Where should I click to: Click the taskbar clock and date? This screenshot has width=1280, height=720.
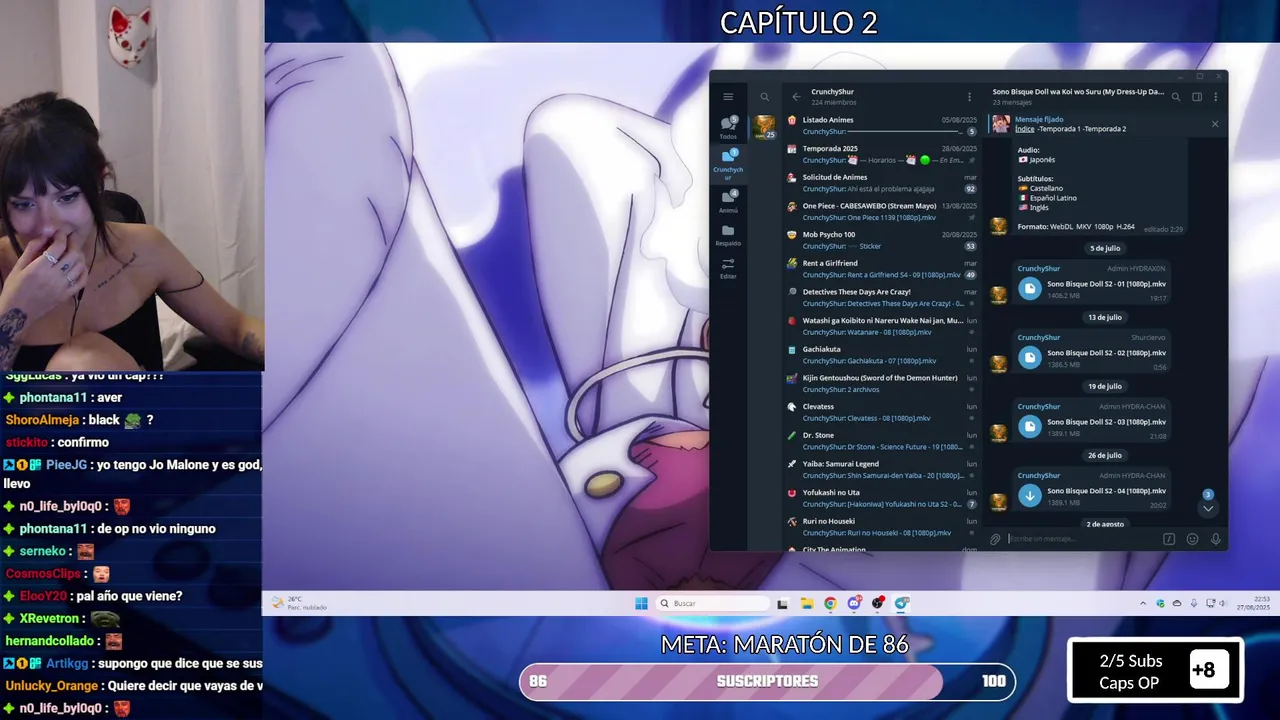pos(1253,603)
